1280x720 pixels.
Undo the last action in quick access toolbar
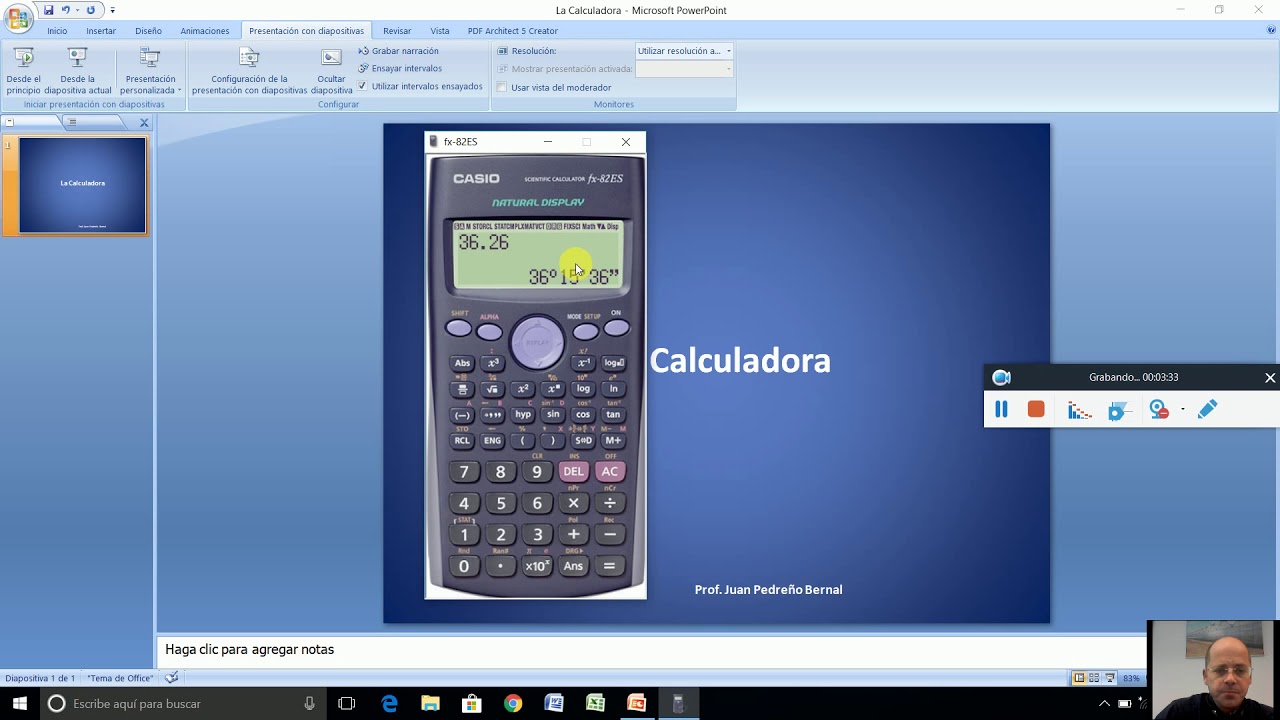(66, 10)
